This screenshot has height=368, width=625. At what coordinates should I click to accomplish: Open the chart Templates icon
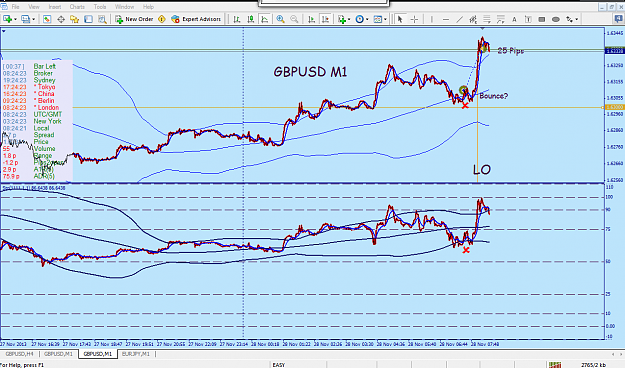pyautogui.click(x=377, y=19)
